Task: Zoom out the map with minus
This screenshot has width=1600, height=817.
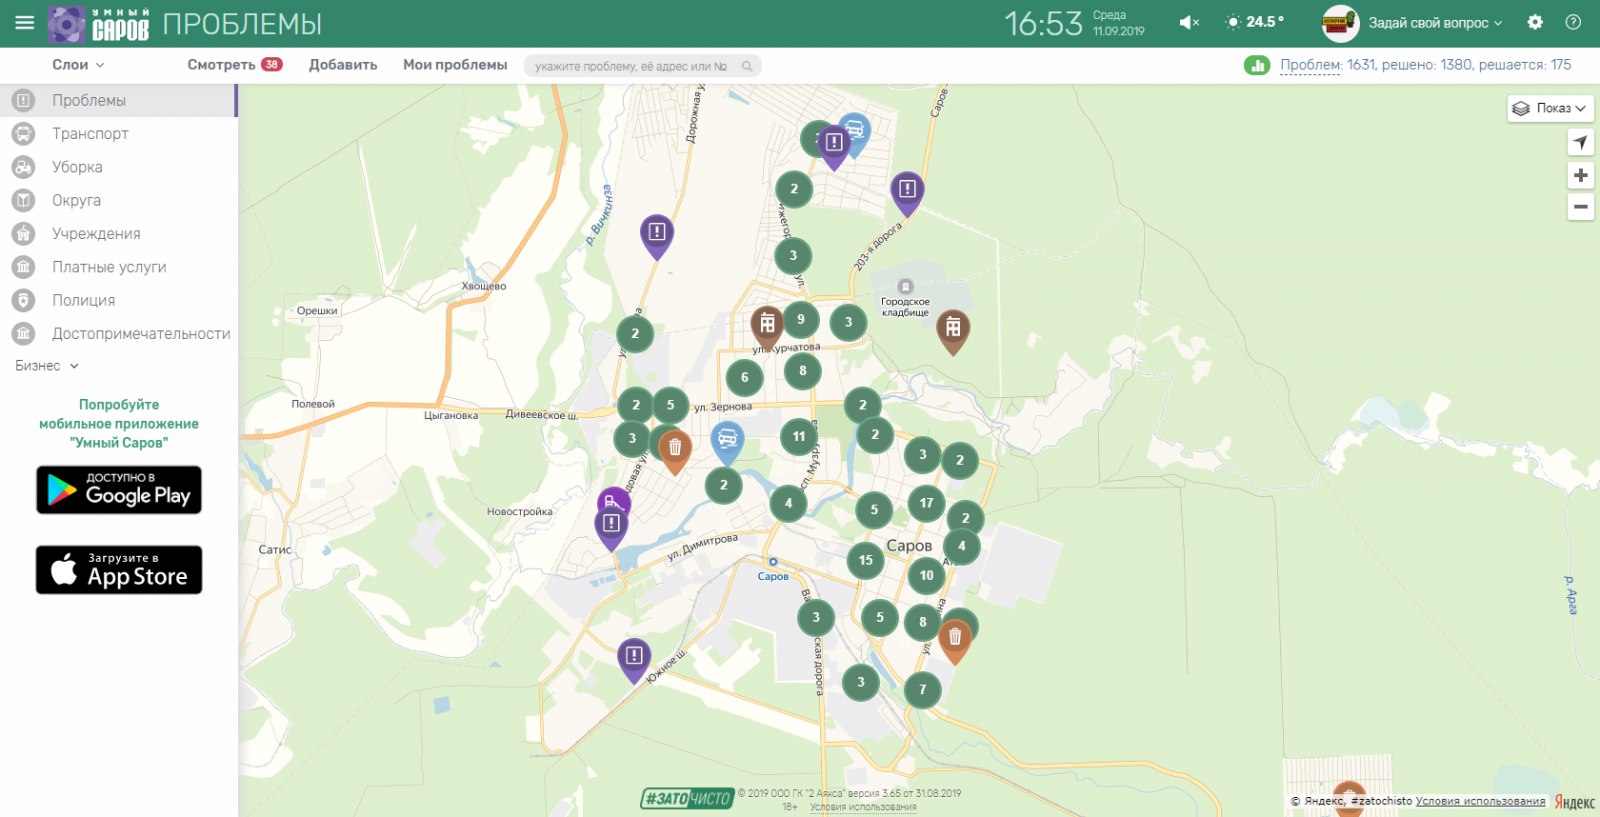Action: coord(1580,207)
